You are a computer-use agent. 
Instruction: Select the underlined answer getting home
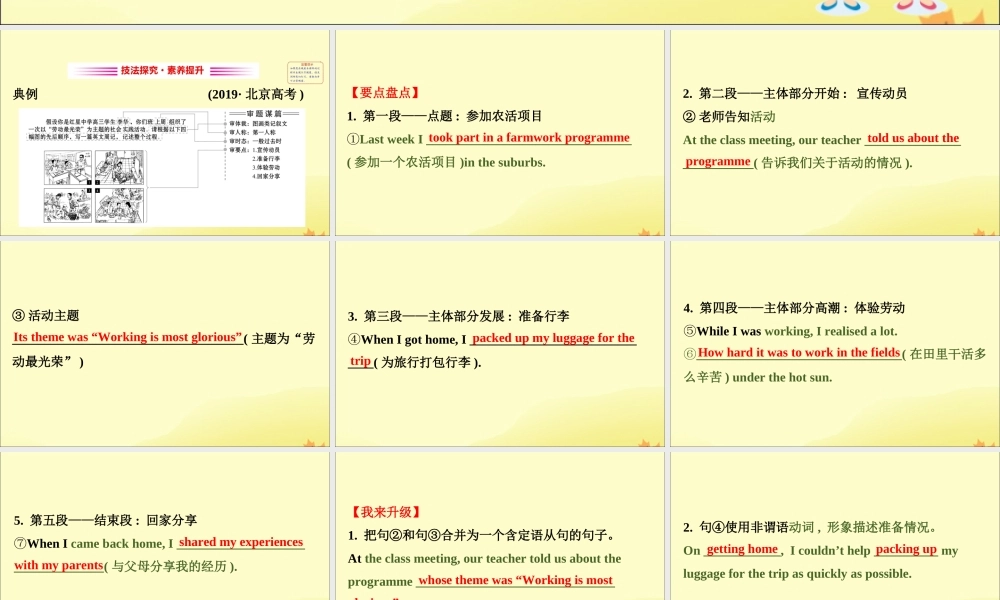(742, 549)
